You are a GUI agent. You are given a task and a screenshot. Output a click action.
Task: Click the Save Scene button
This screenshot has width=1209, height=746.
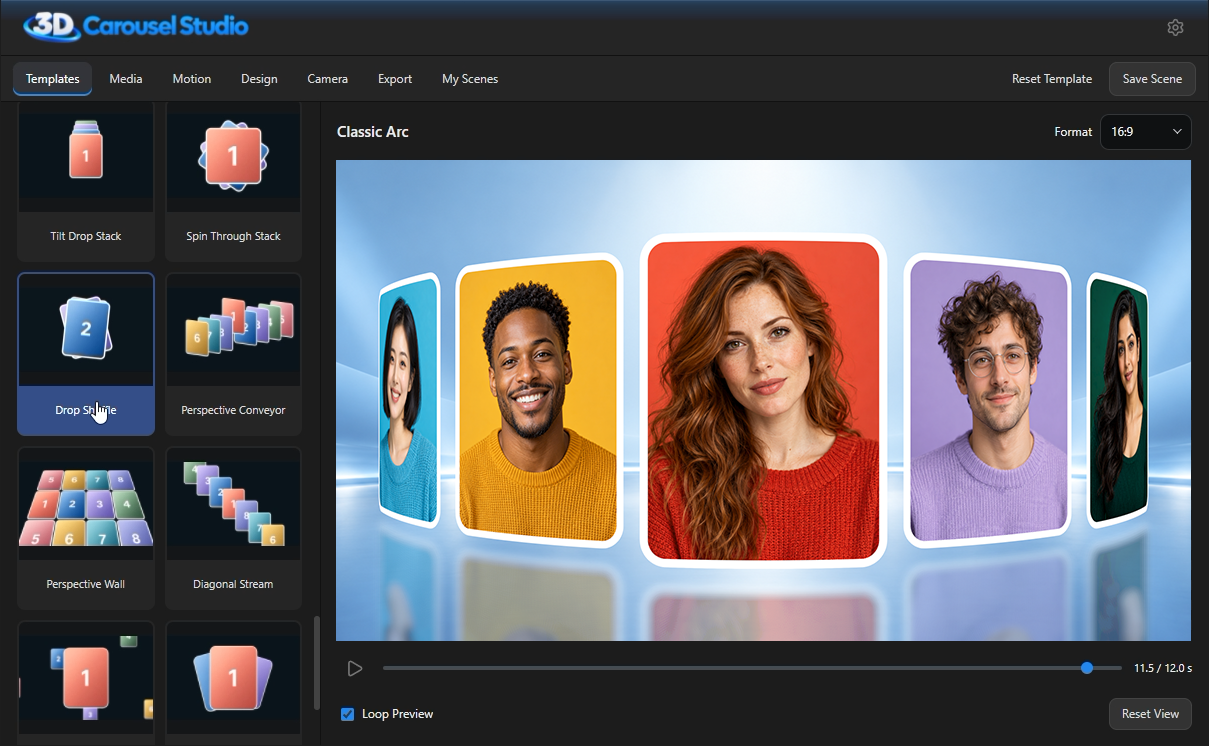point(1152,79)
